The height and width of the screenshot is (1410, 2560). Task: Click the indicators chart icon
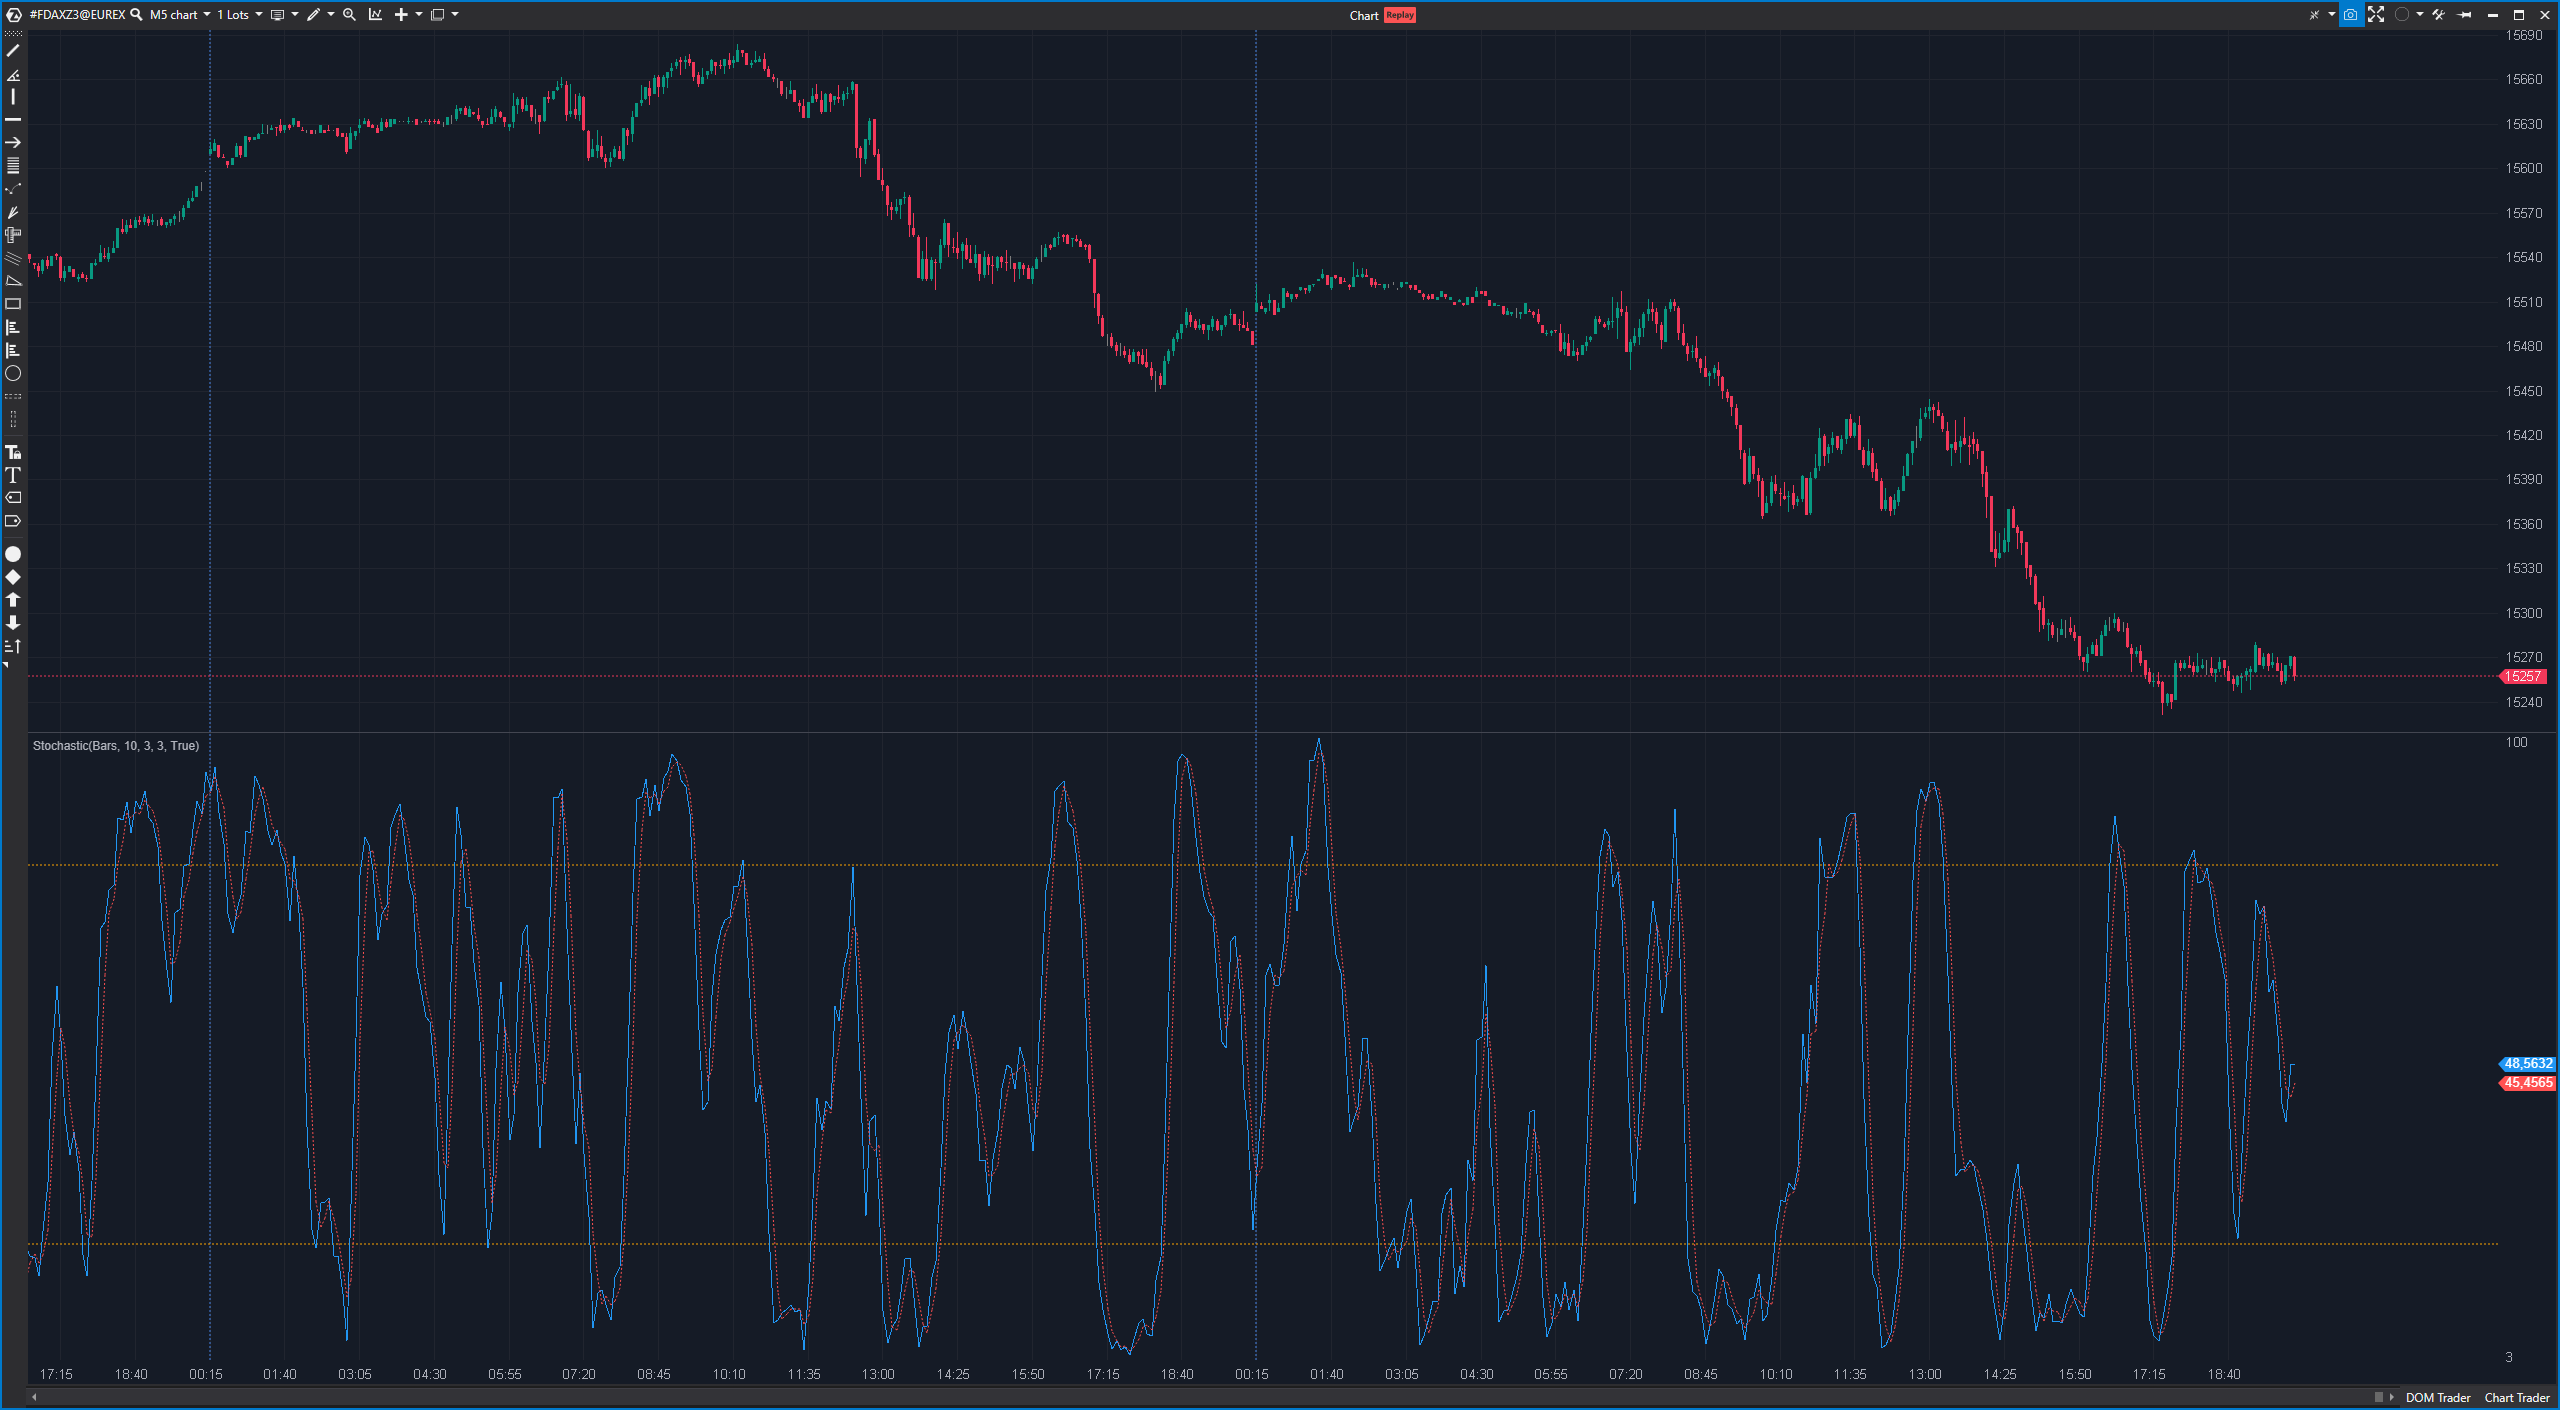click(x=375, y=15)
